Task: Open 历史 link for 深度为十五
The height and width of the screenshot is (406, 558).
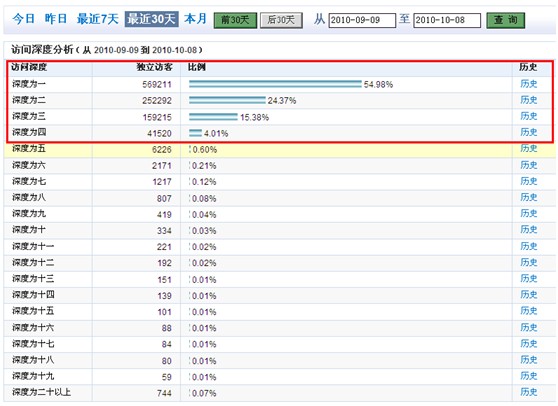Action: point(528,311)
